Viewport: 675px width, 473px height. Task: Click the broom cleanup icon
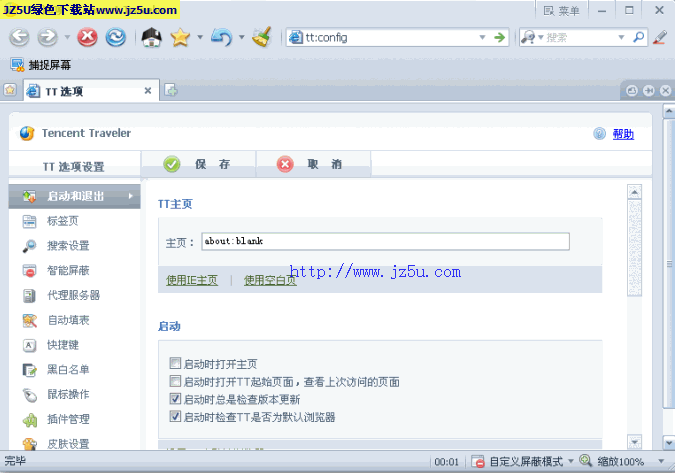[262, 37]
